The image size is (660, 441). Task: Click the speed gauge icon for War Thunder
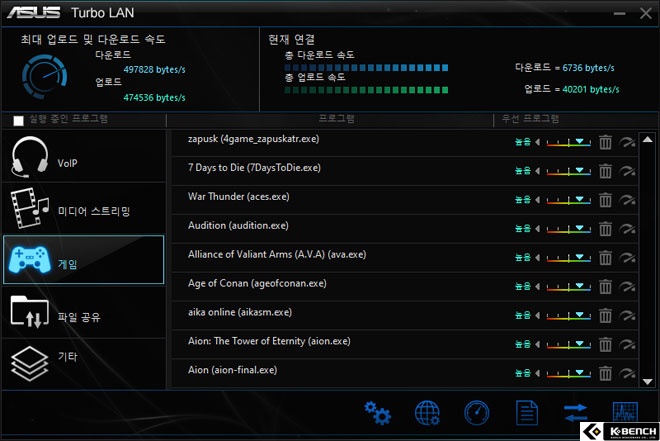tap(627, 200)
